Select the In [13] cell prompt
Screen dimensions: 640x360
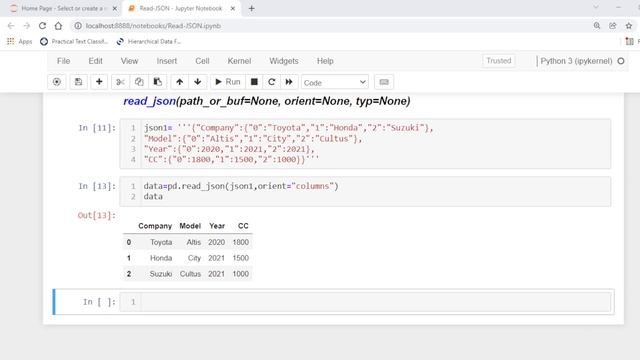(97, 186)
